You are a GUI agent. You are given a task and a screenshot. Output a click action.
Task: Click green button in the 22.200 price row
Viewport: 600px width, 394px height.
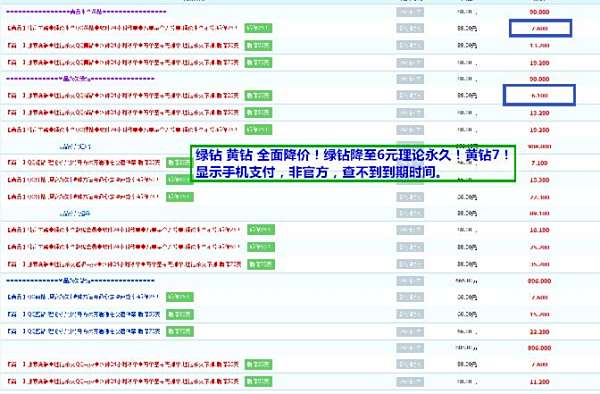[180, 331]
